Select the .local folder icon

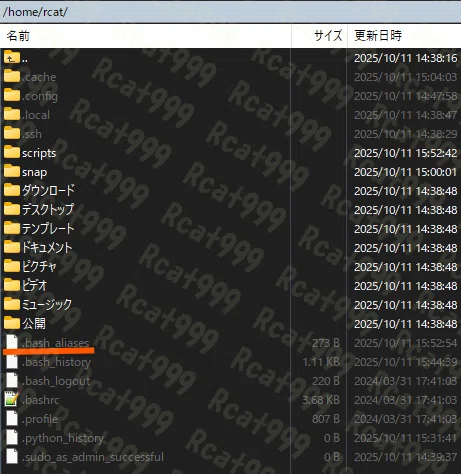click(12, 115)
